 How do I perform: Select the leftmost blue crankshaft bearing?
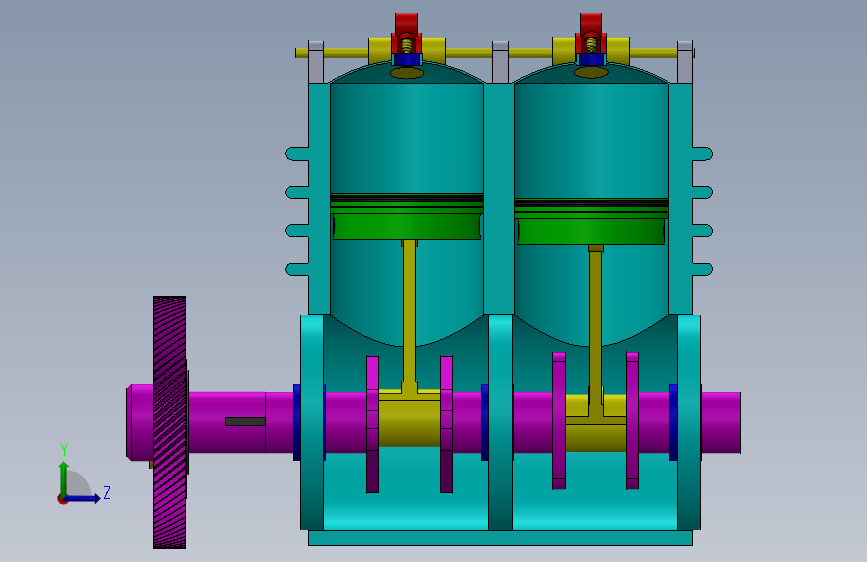[297, 422]
